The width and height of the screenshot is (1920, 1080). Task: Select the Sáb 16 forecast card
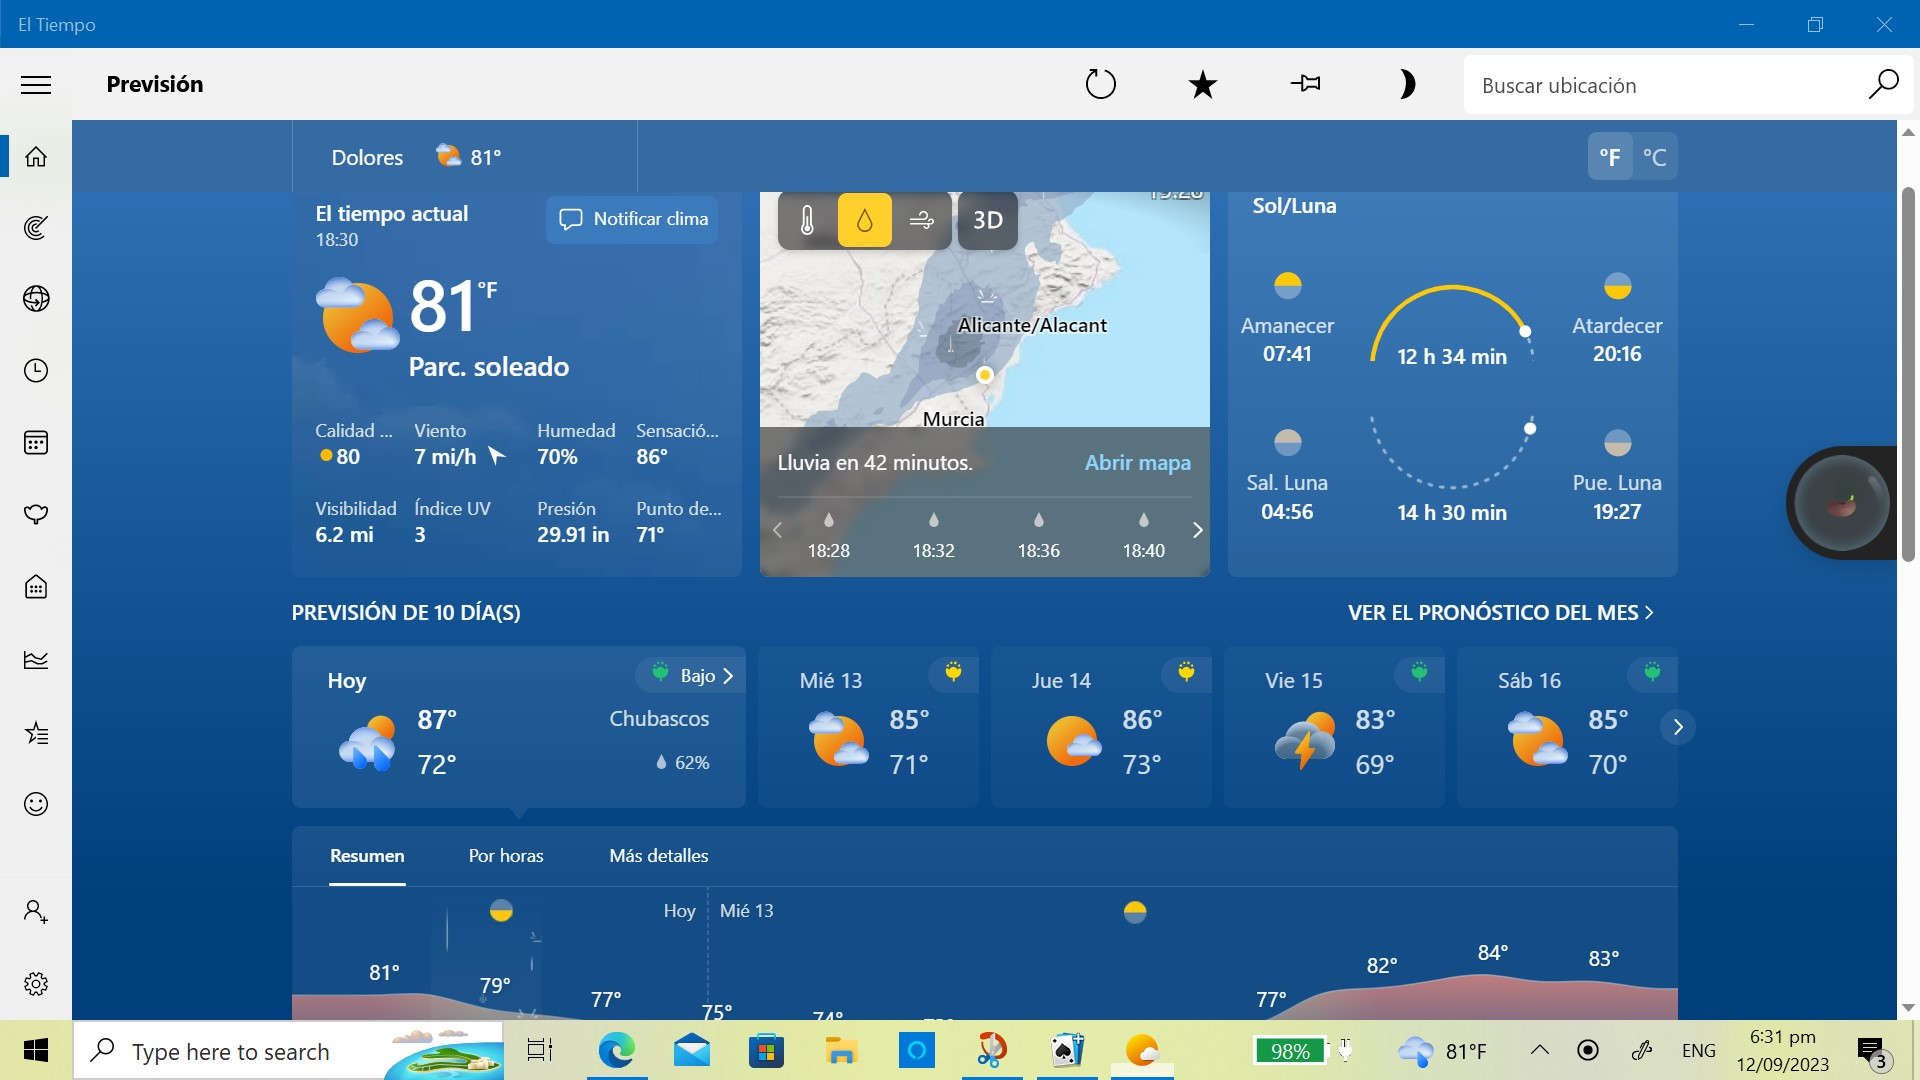(1567, 727)
